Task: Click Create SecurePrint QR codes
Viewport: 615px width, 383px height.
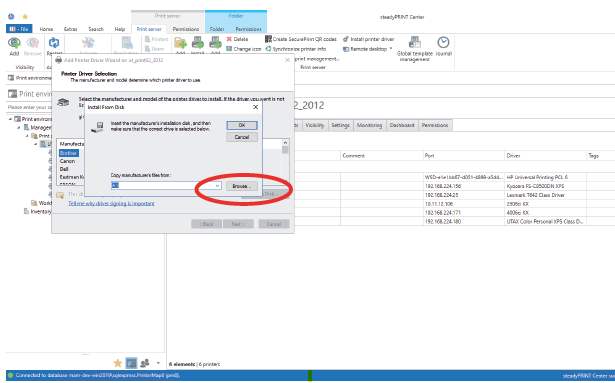Action: 301,39
